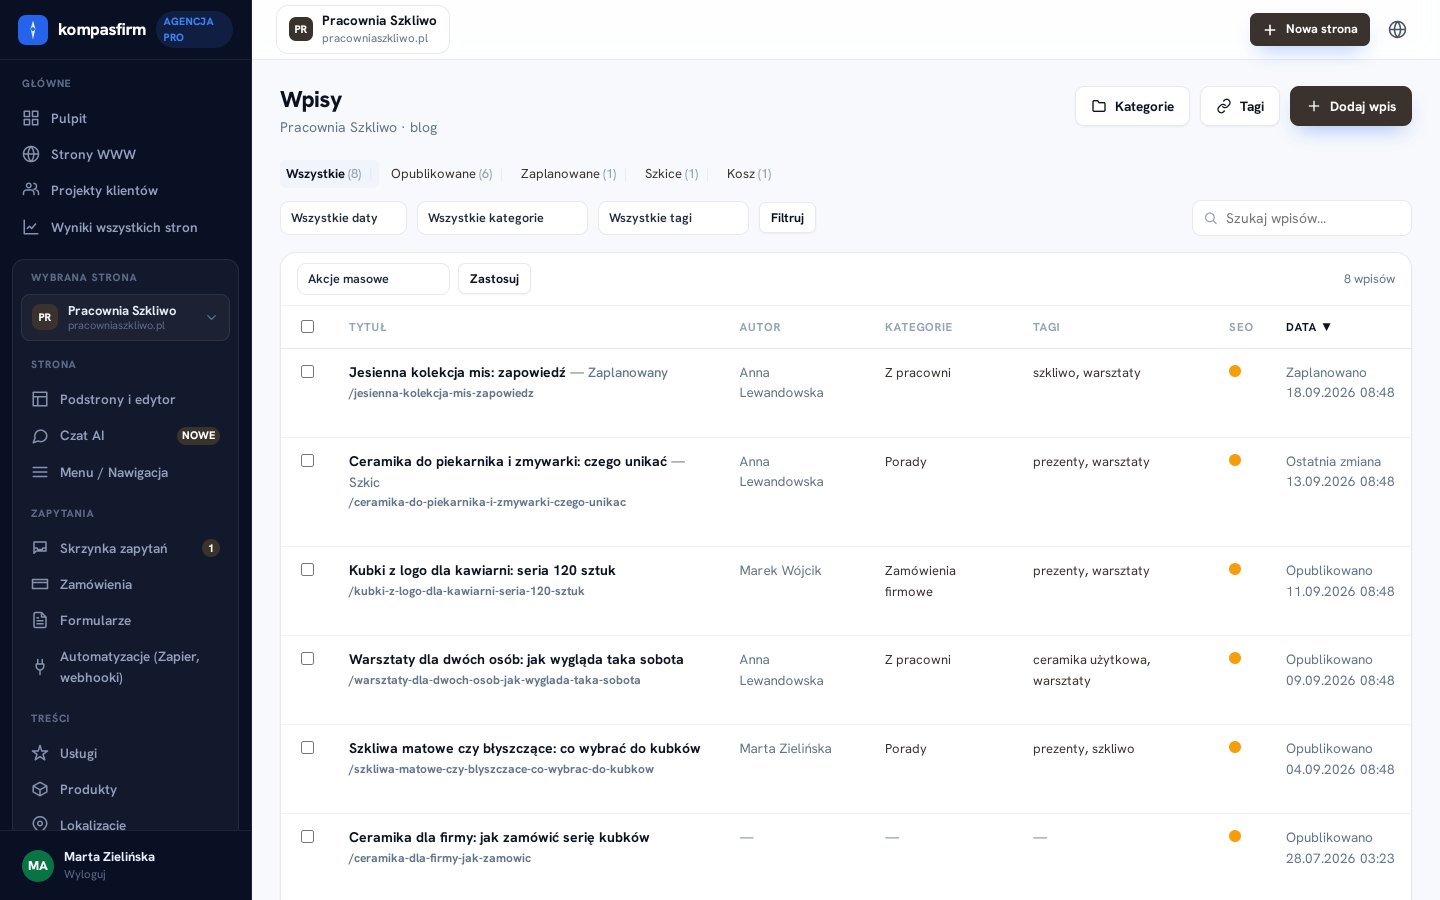Select the Jesienna kolekcja mis row checkbox

click(307, 371)
